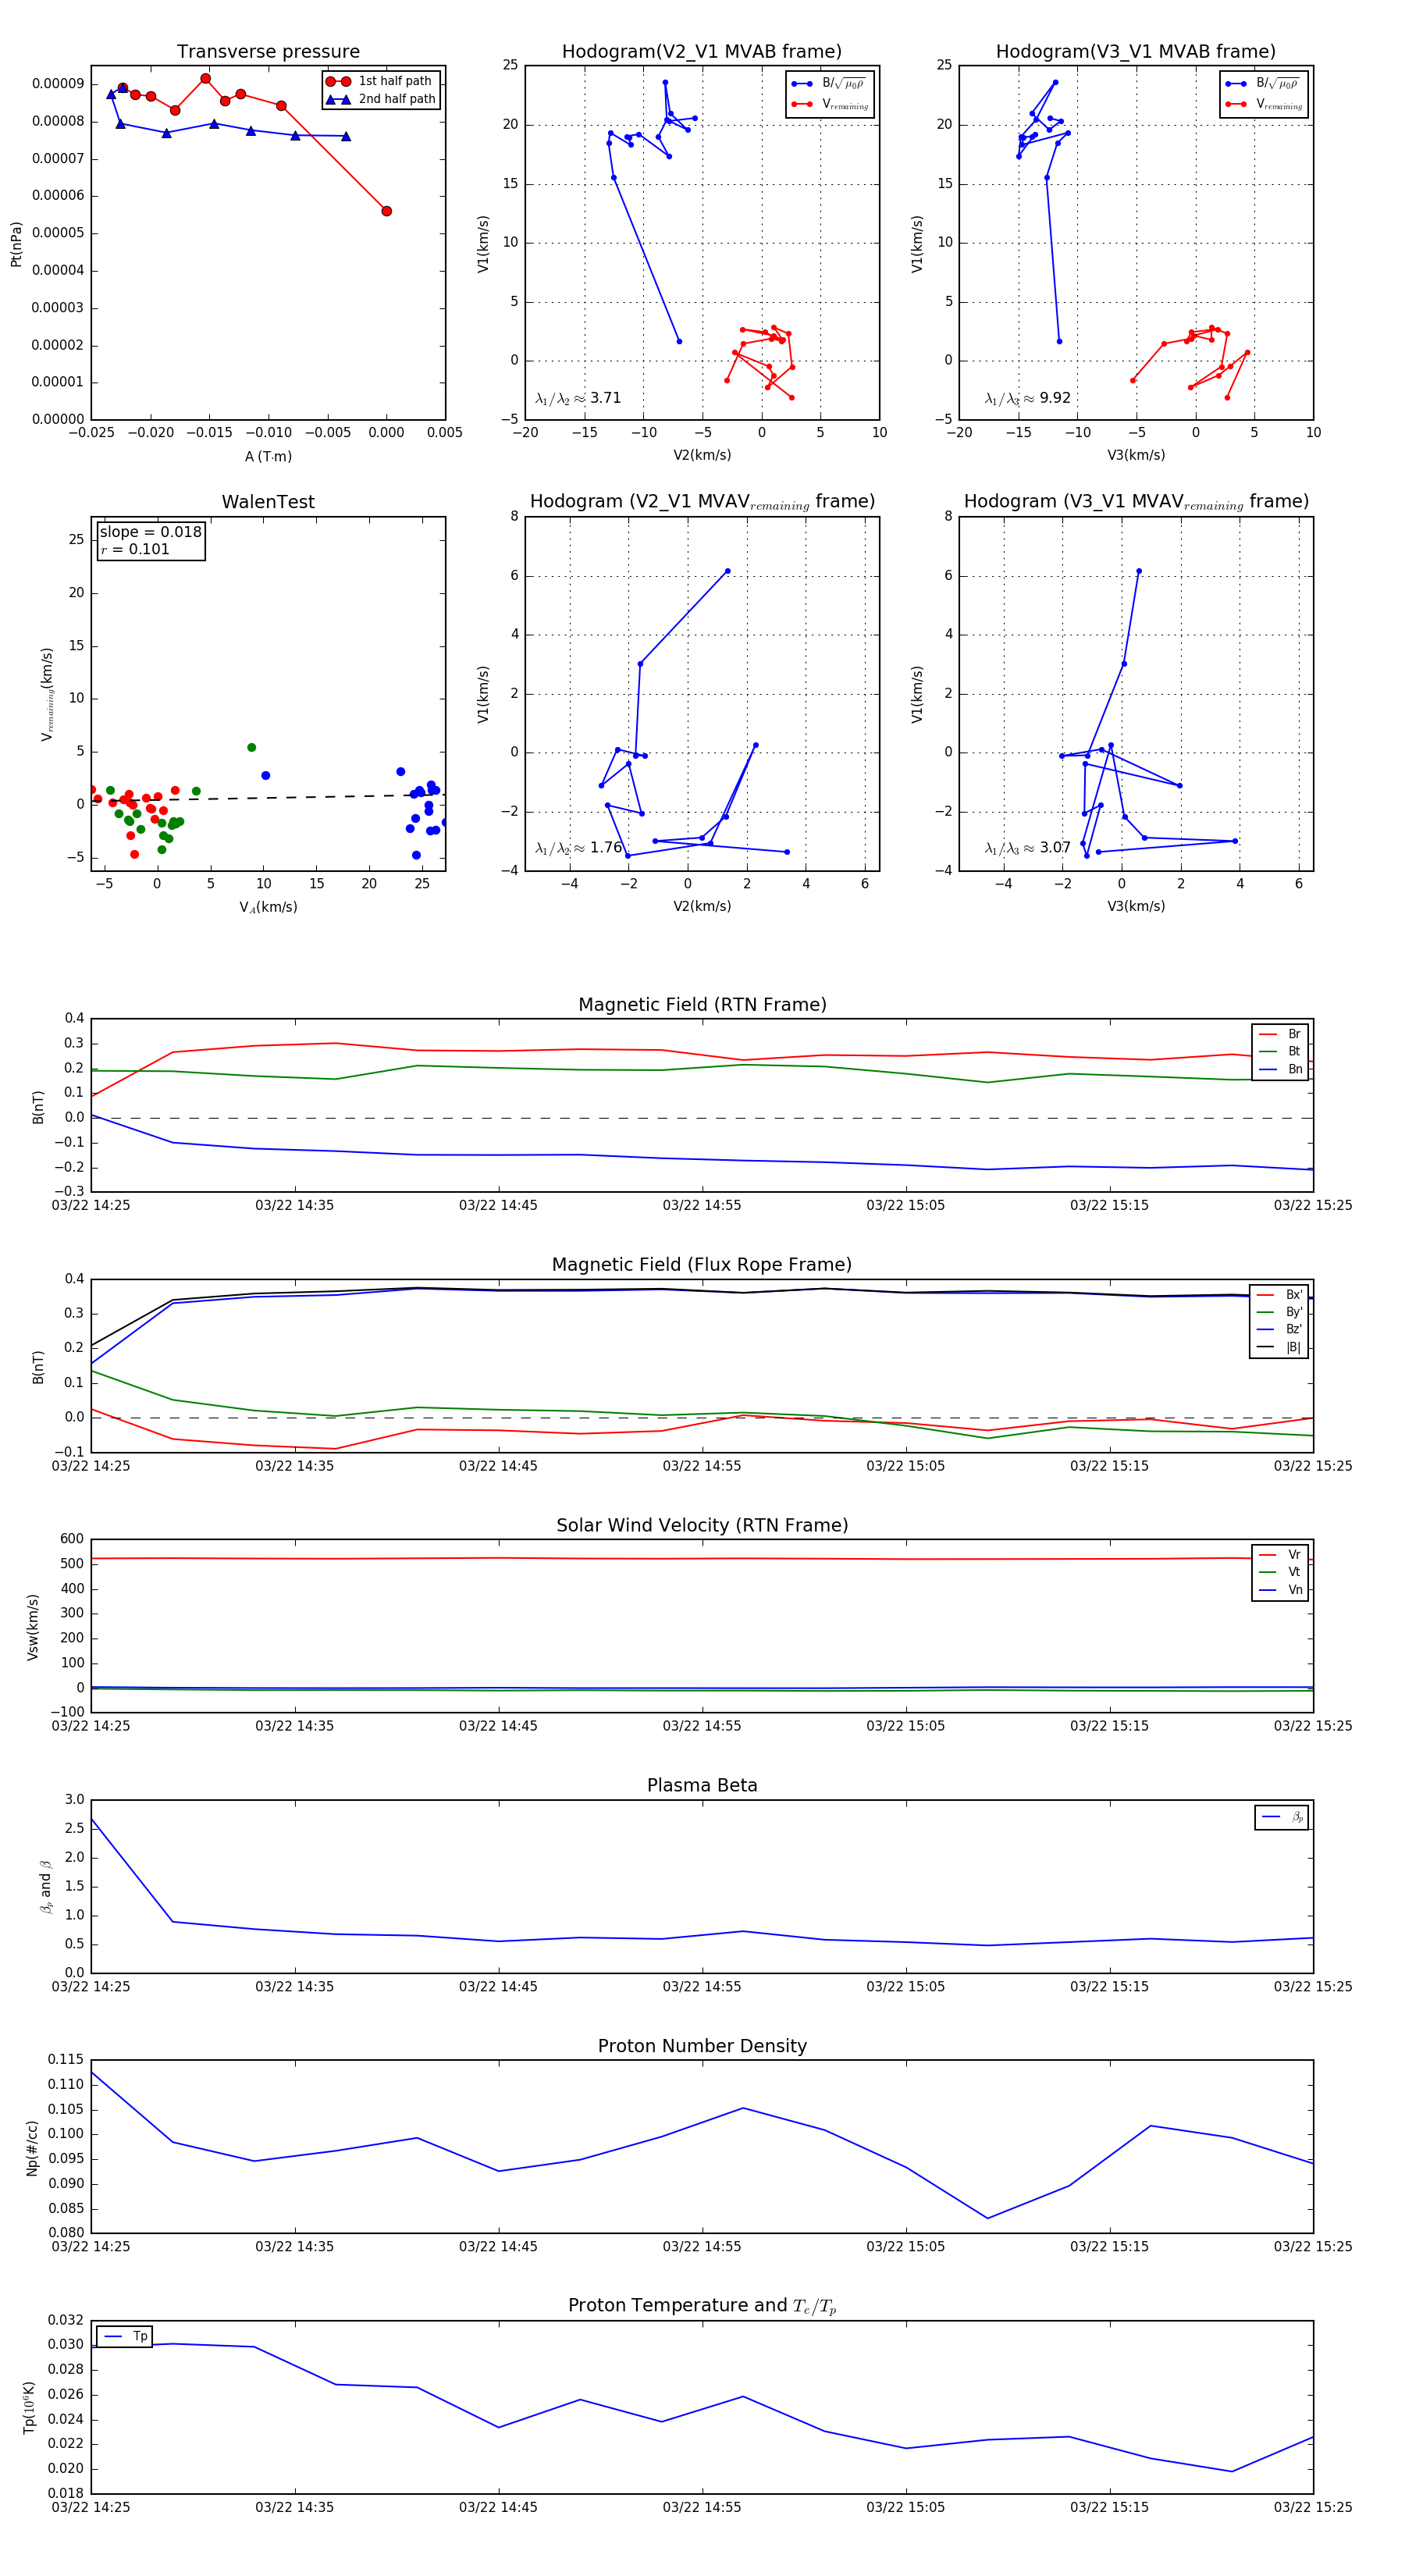This screenshot has height=2576, width=1405.
Task: Click the 'slope = 0.018' annotation
Action: coord(151,532)
